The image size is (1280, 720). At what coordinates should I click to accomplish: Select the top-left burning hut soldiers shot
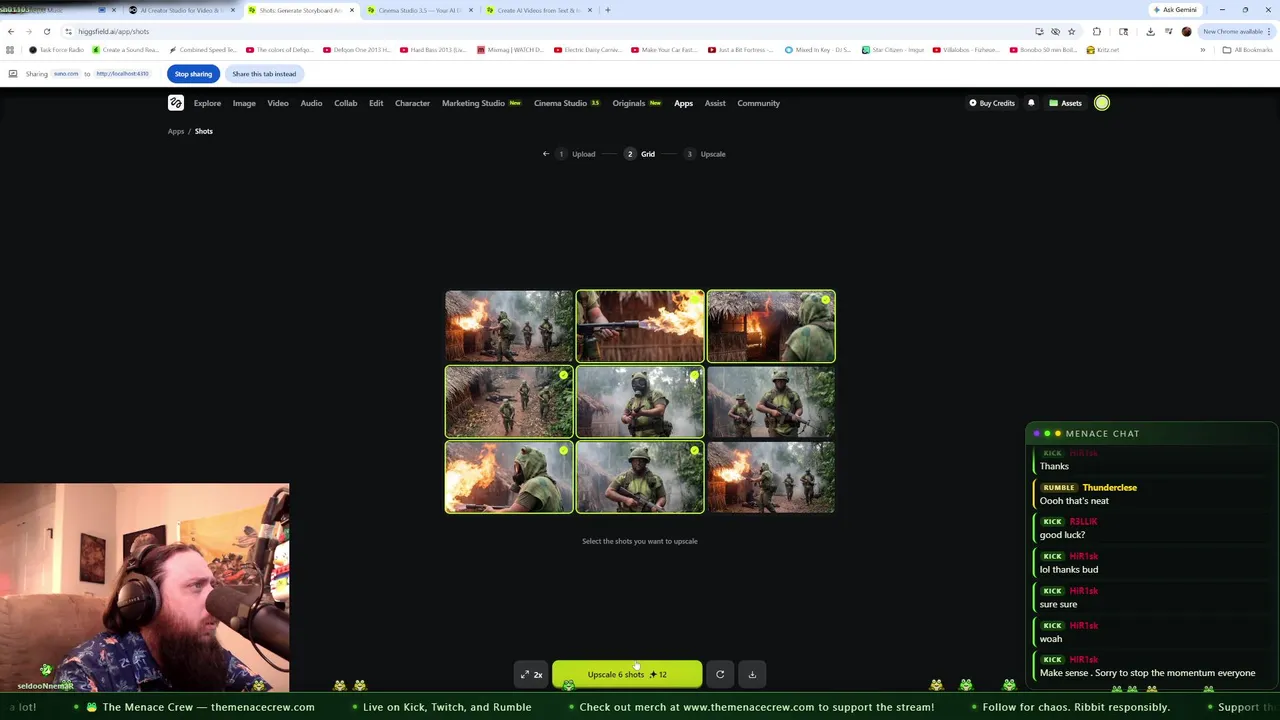point(509,326)
